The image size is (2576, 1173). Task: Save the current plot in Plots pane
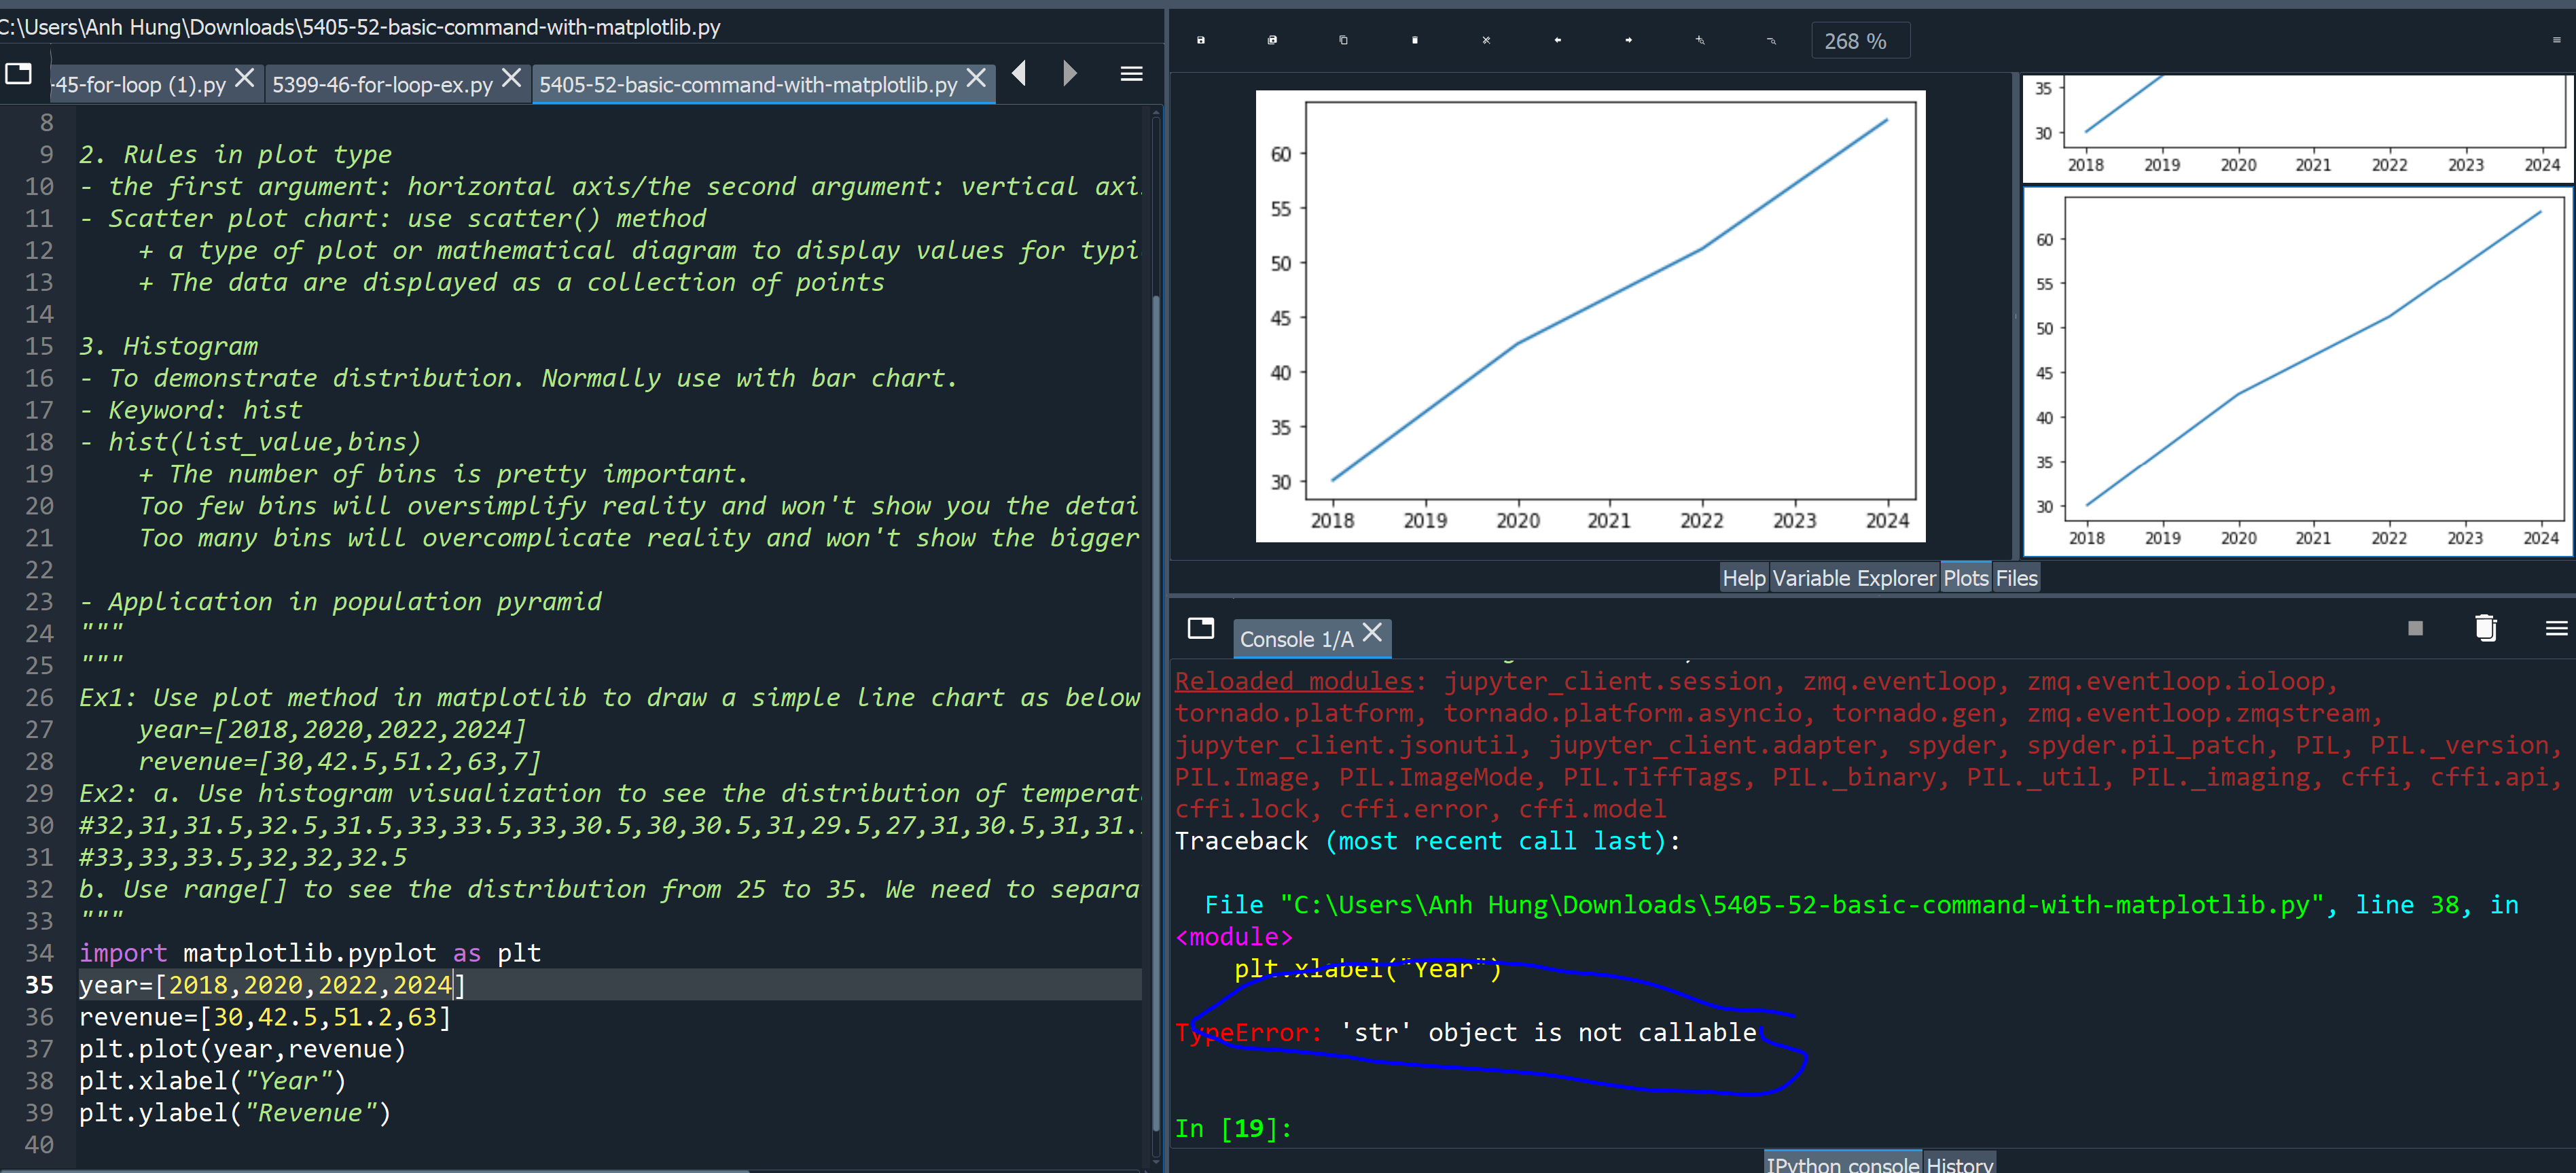click(1200, 40)
